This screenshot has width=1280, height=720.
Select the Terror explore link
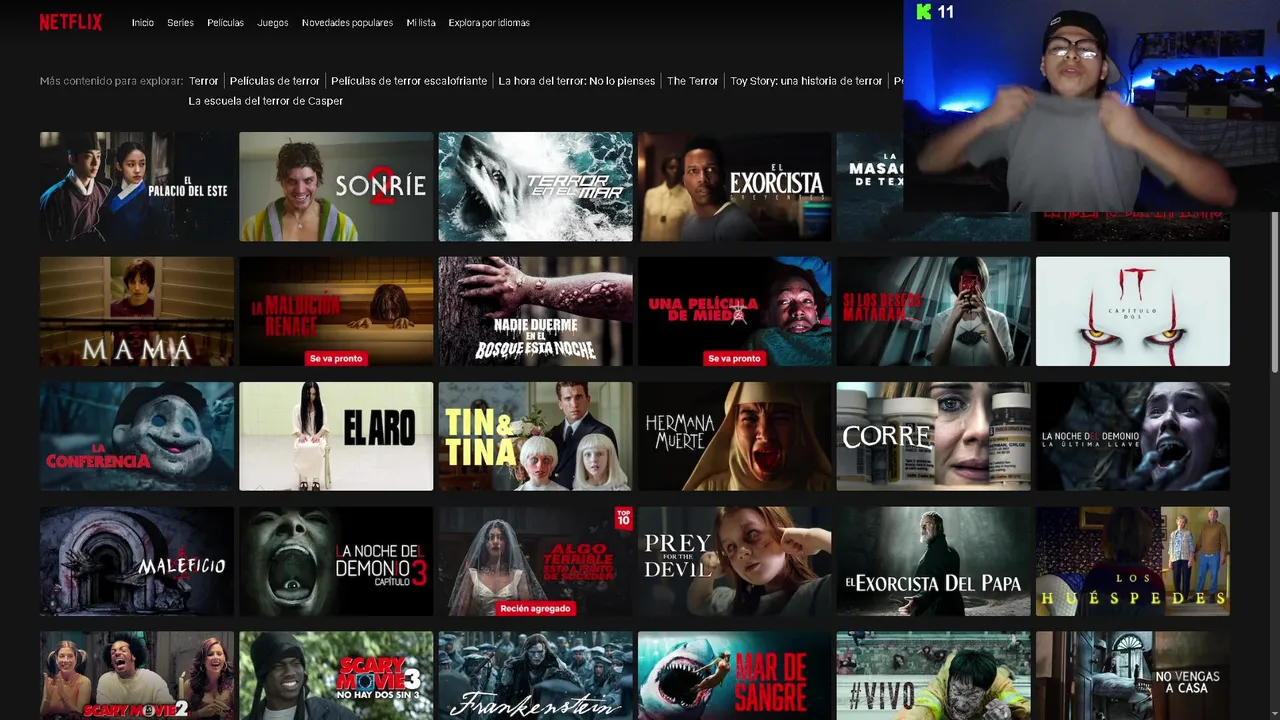pos(203,81)
